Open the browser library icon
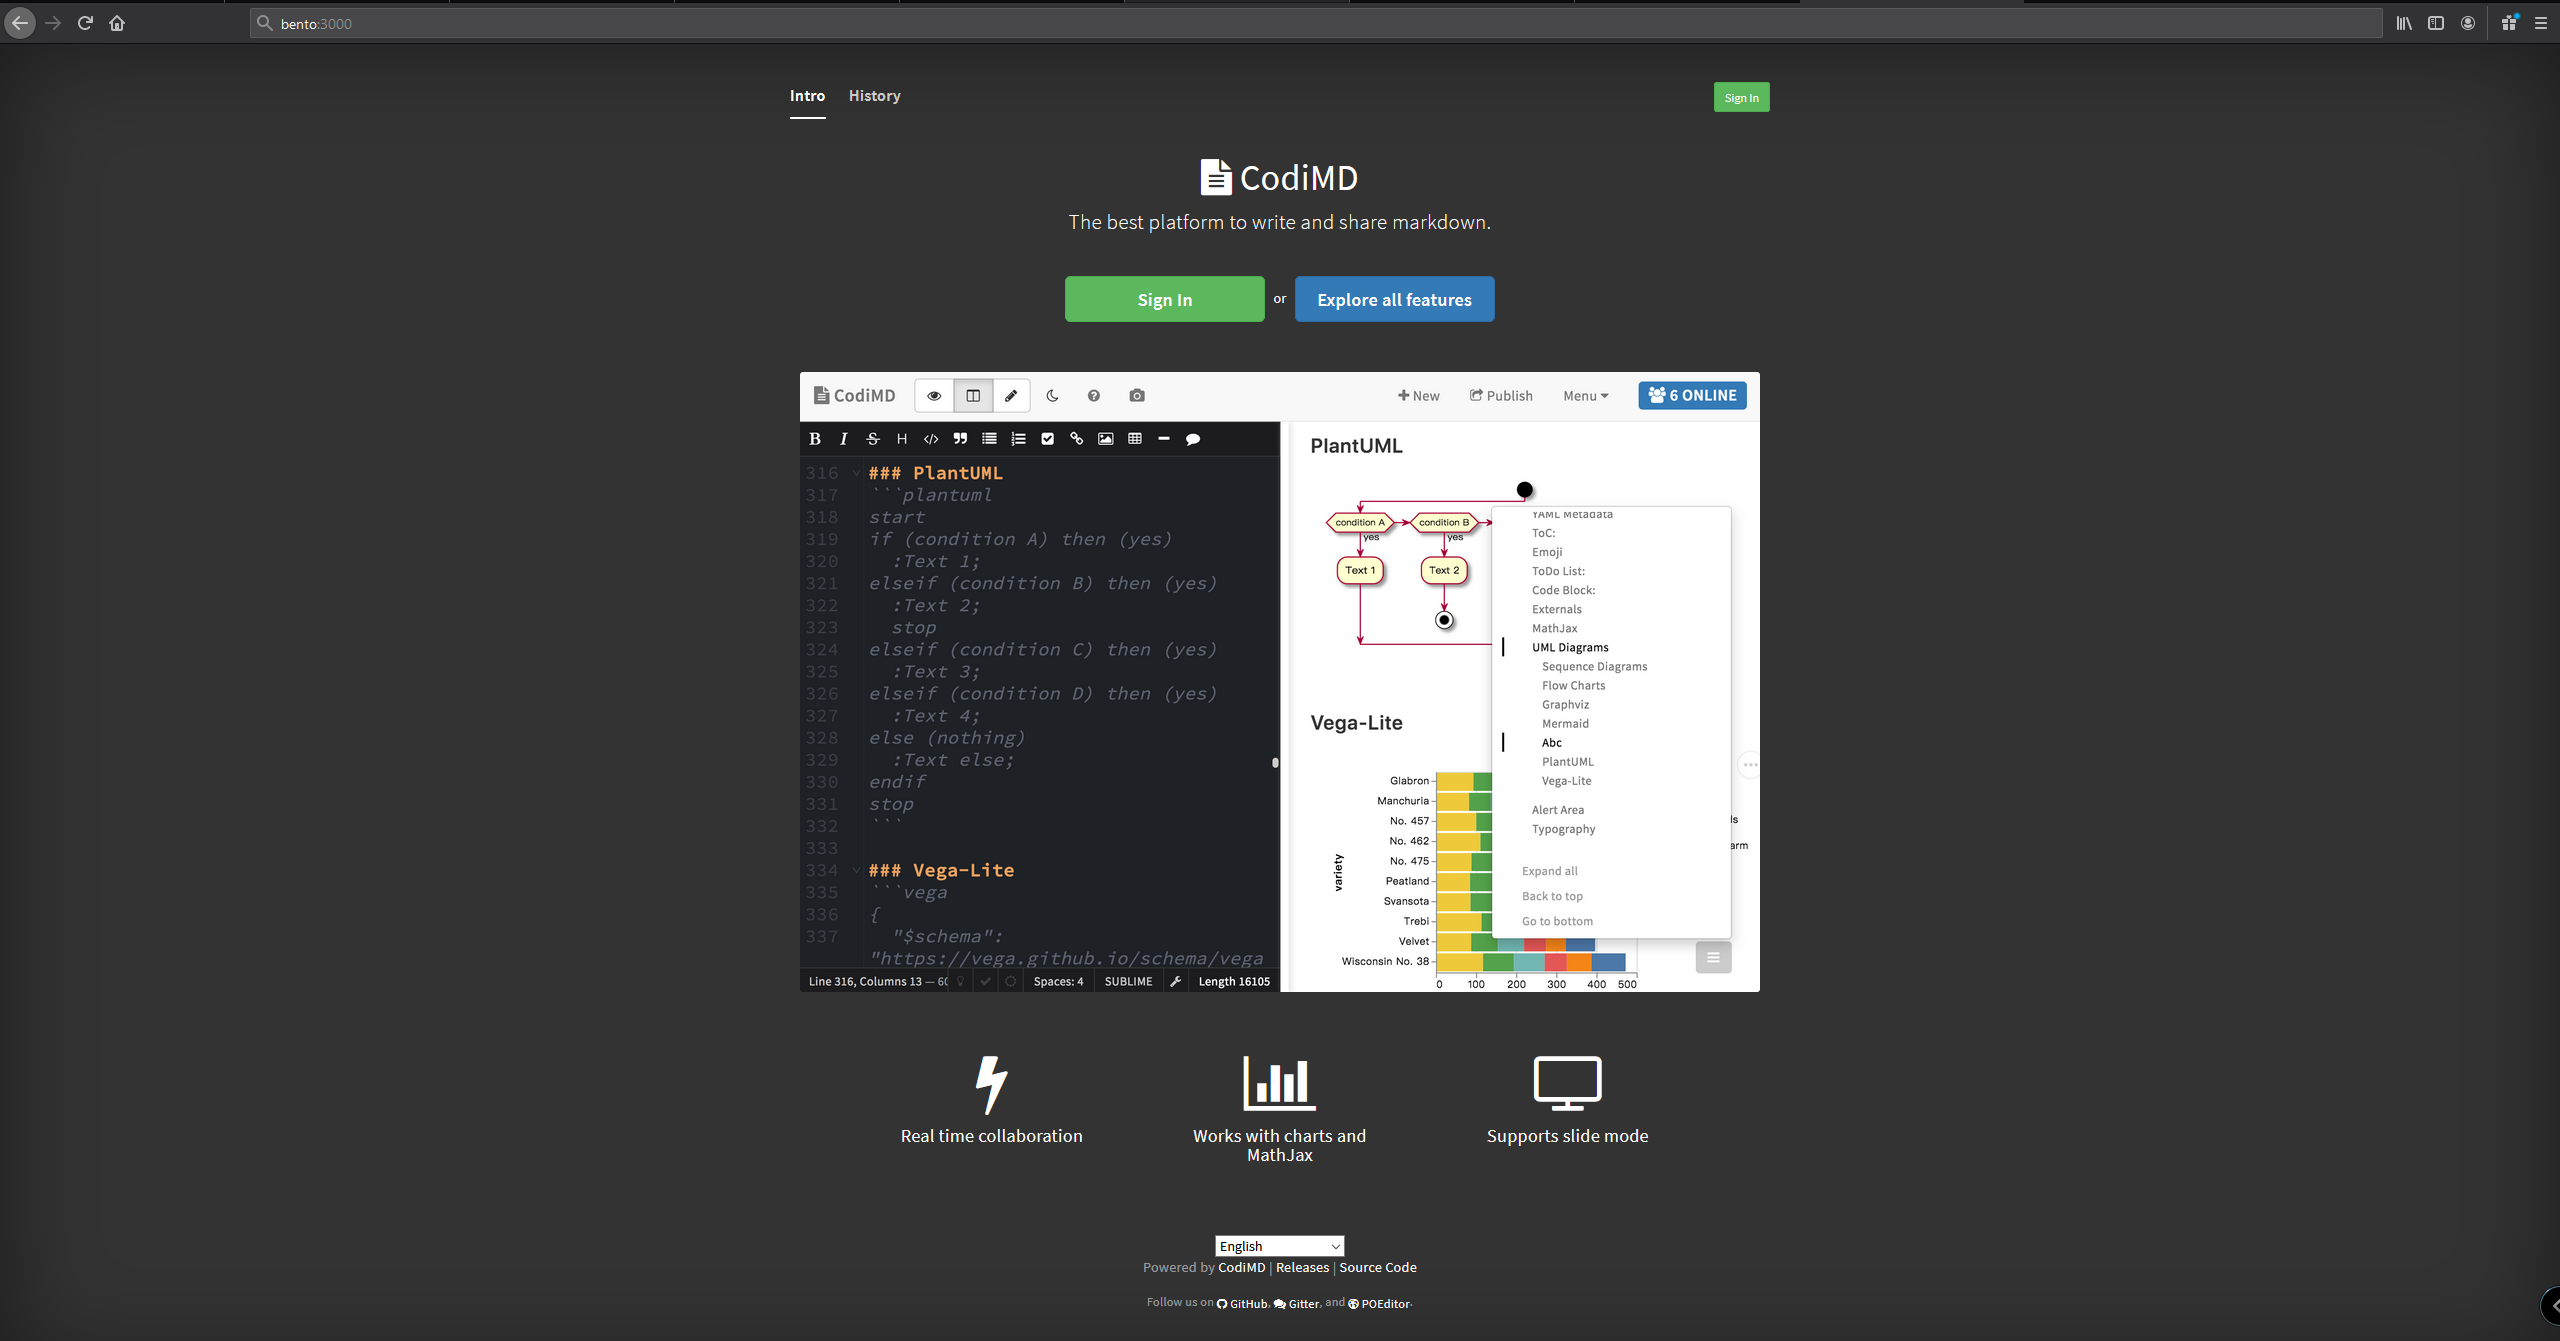This screenshot has width=2560, height=1341. coord(2404,23)
